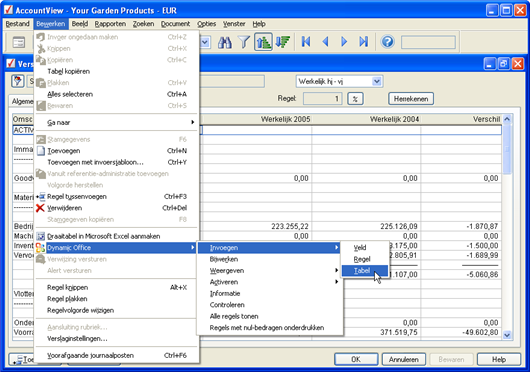Choose Voorafgaande journaalposten menu entry
The height and width of the screenshot is (372, 530).
(x=117, y=355)
